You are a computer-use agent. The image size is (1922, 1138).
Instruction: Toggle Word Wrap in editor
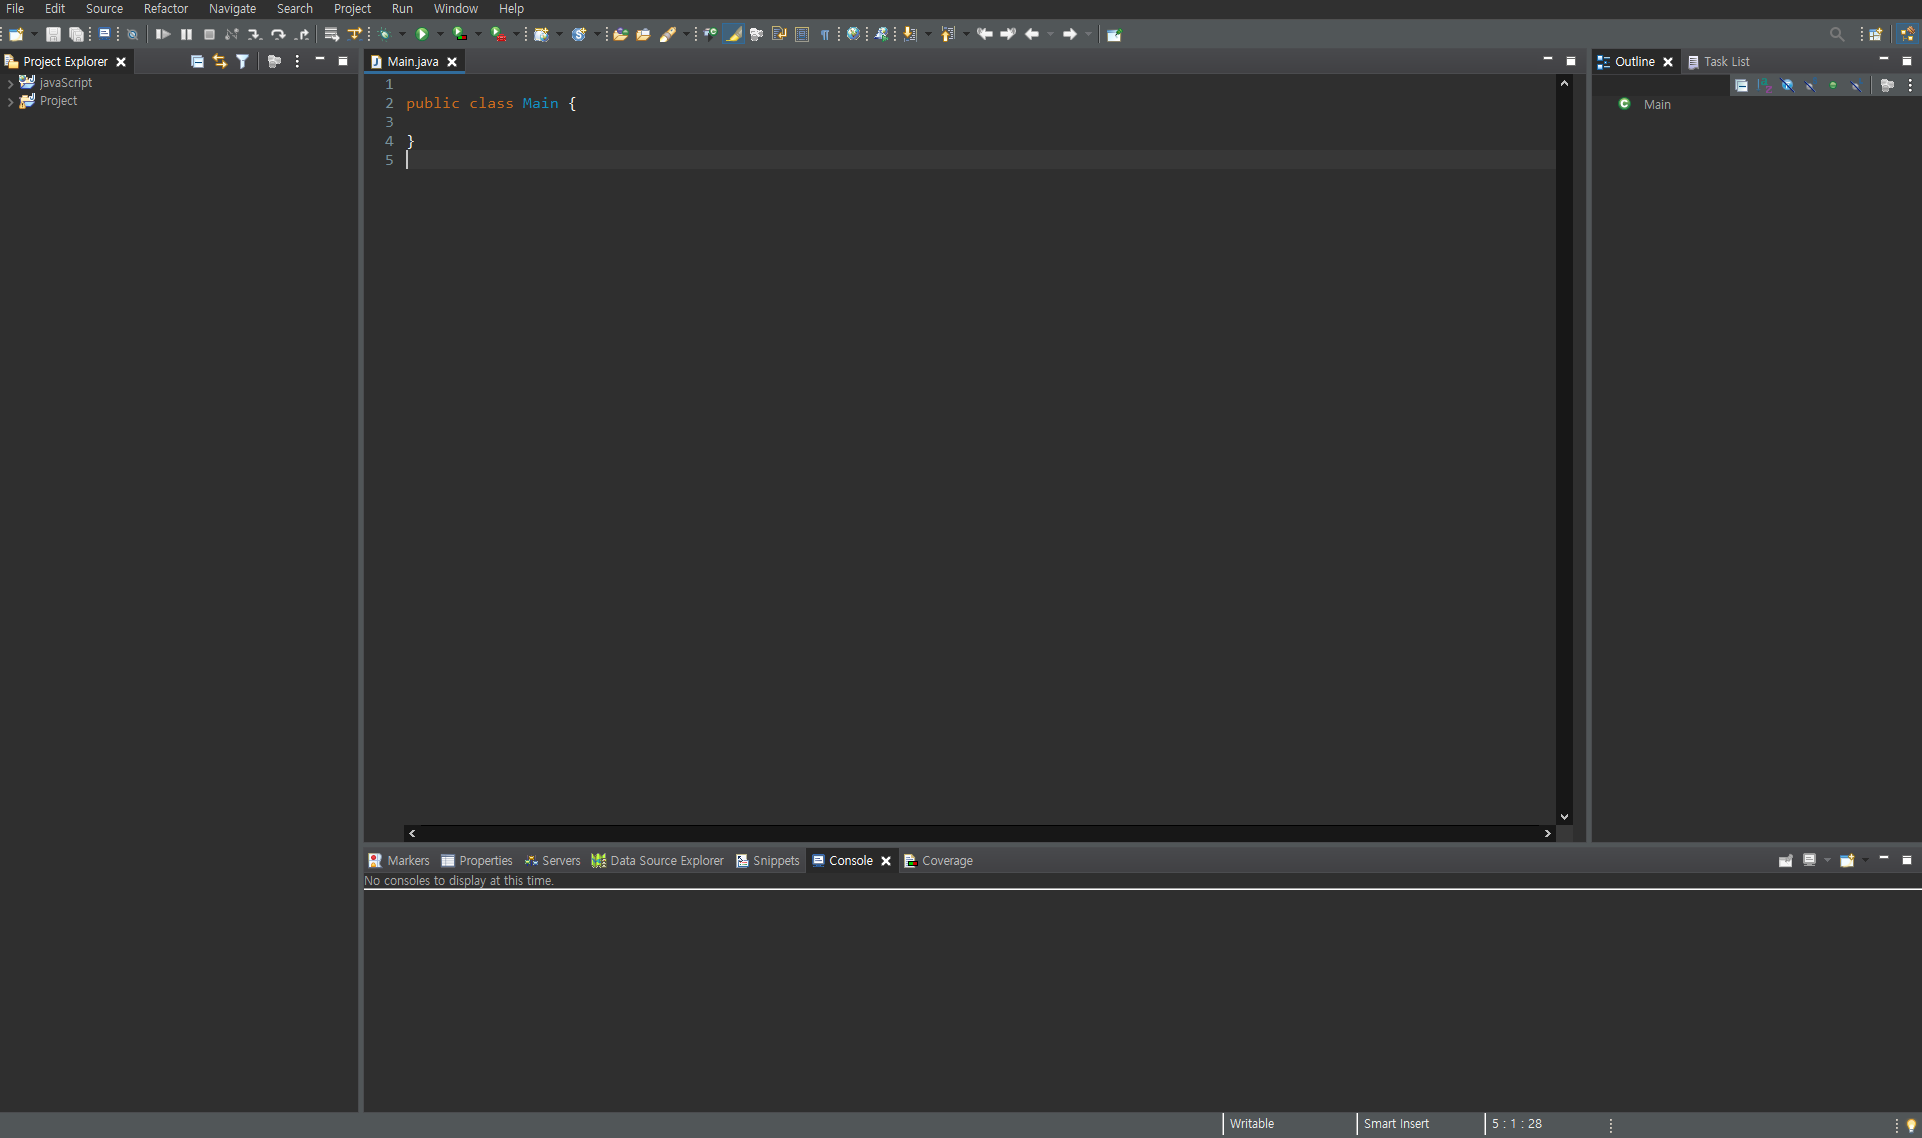click(x=779, y=34)
